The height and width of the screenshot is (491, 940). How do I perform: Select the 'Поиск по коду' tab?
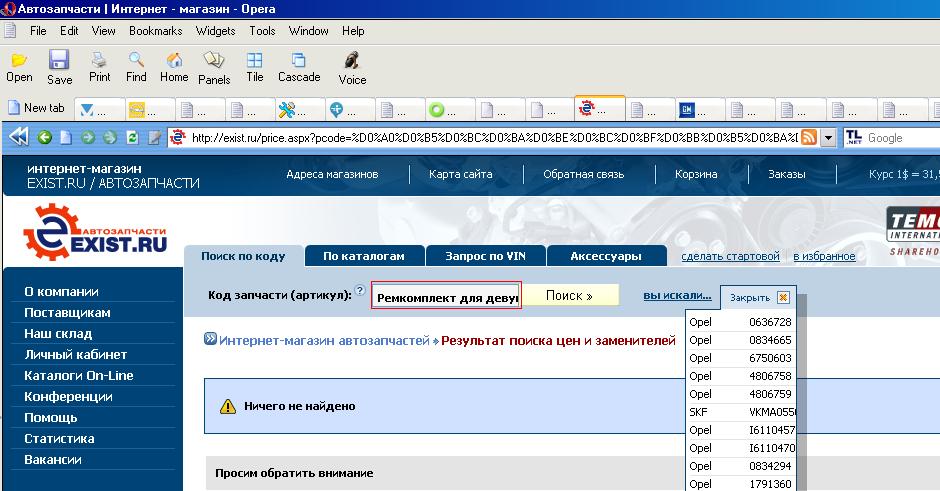243,256
